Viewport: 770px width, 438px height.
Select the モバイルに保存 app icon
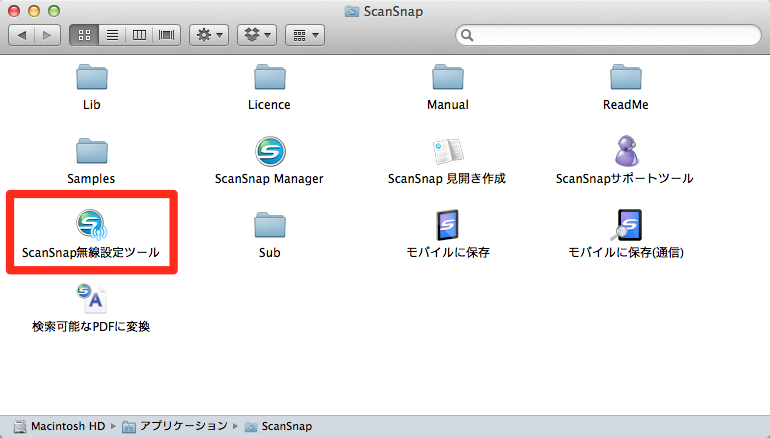(448, 225)
